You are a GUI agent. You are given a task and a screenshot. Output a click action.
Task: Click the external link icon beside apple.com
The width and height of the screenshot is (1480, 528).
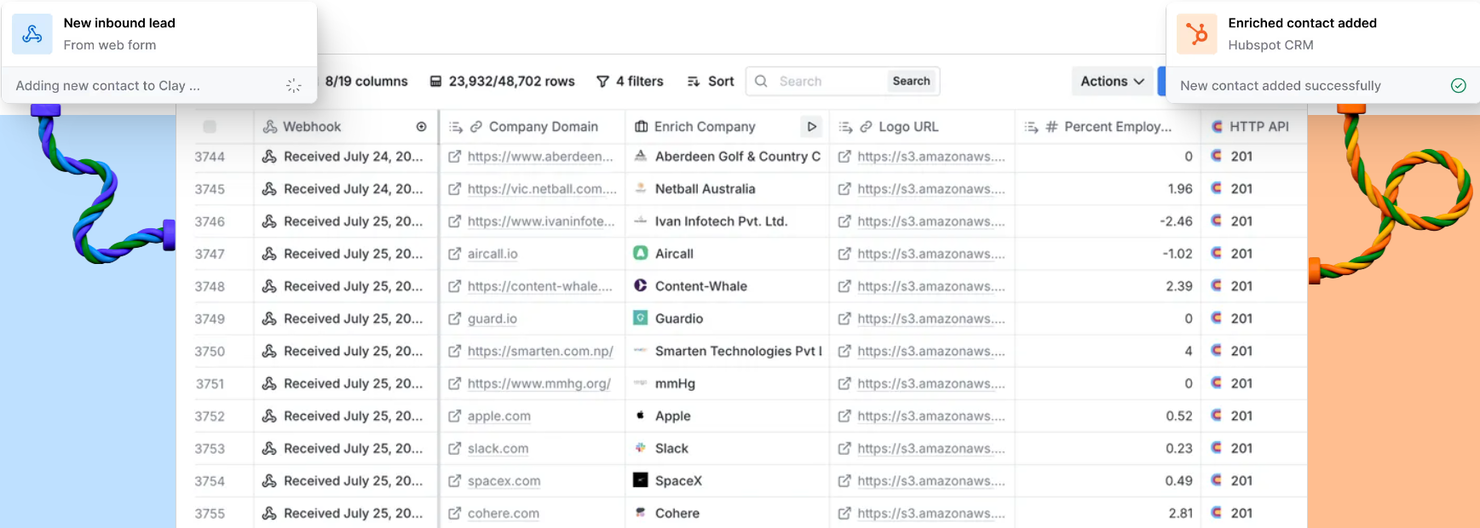click(455, 416)
